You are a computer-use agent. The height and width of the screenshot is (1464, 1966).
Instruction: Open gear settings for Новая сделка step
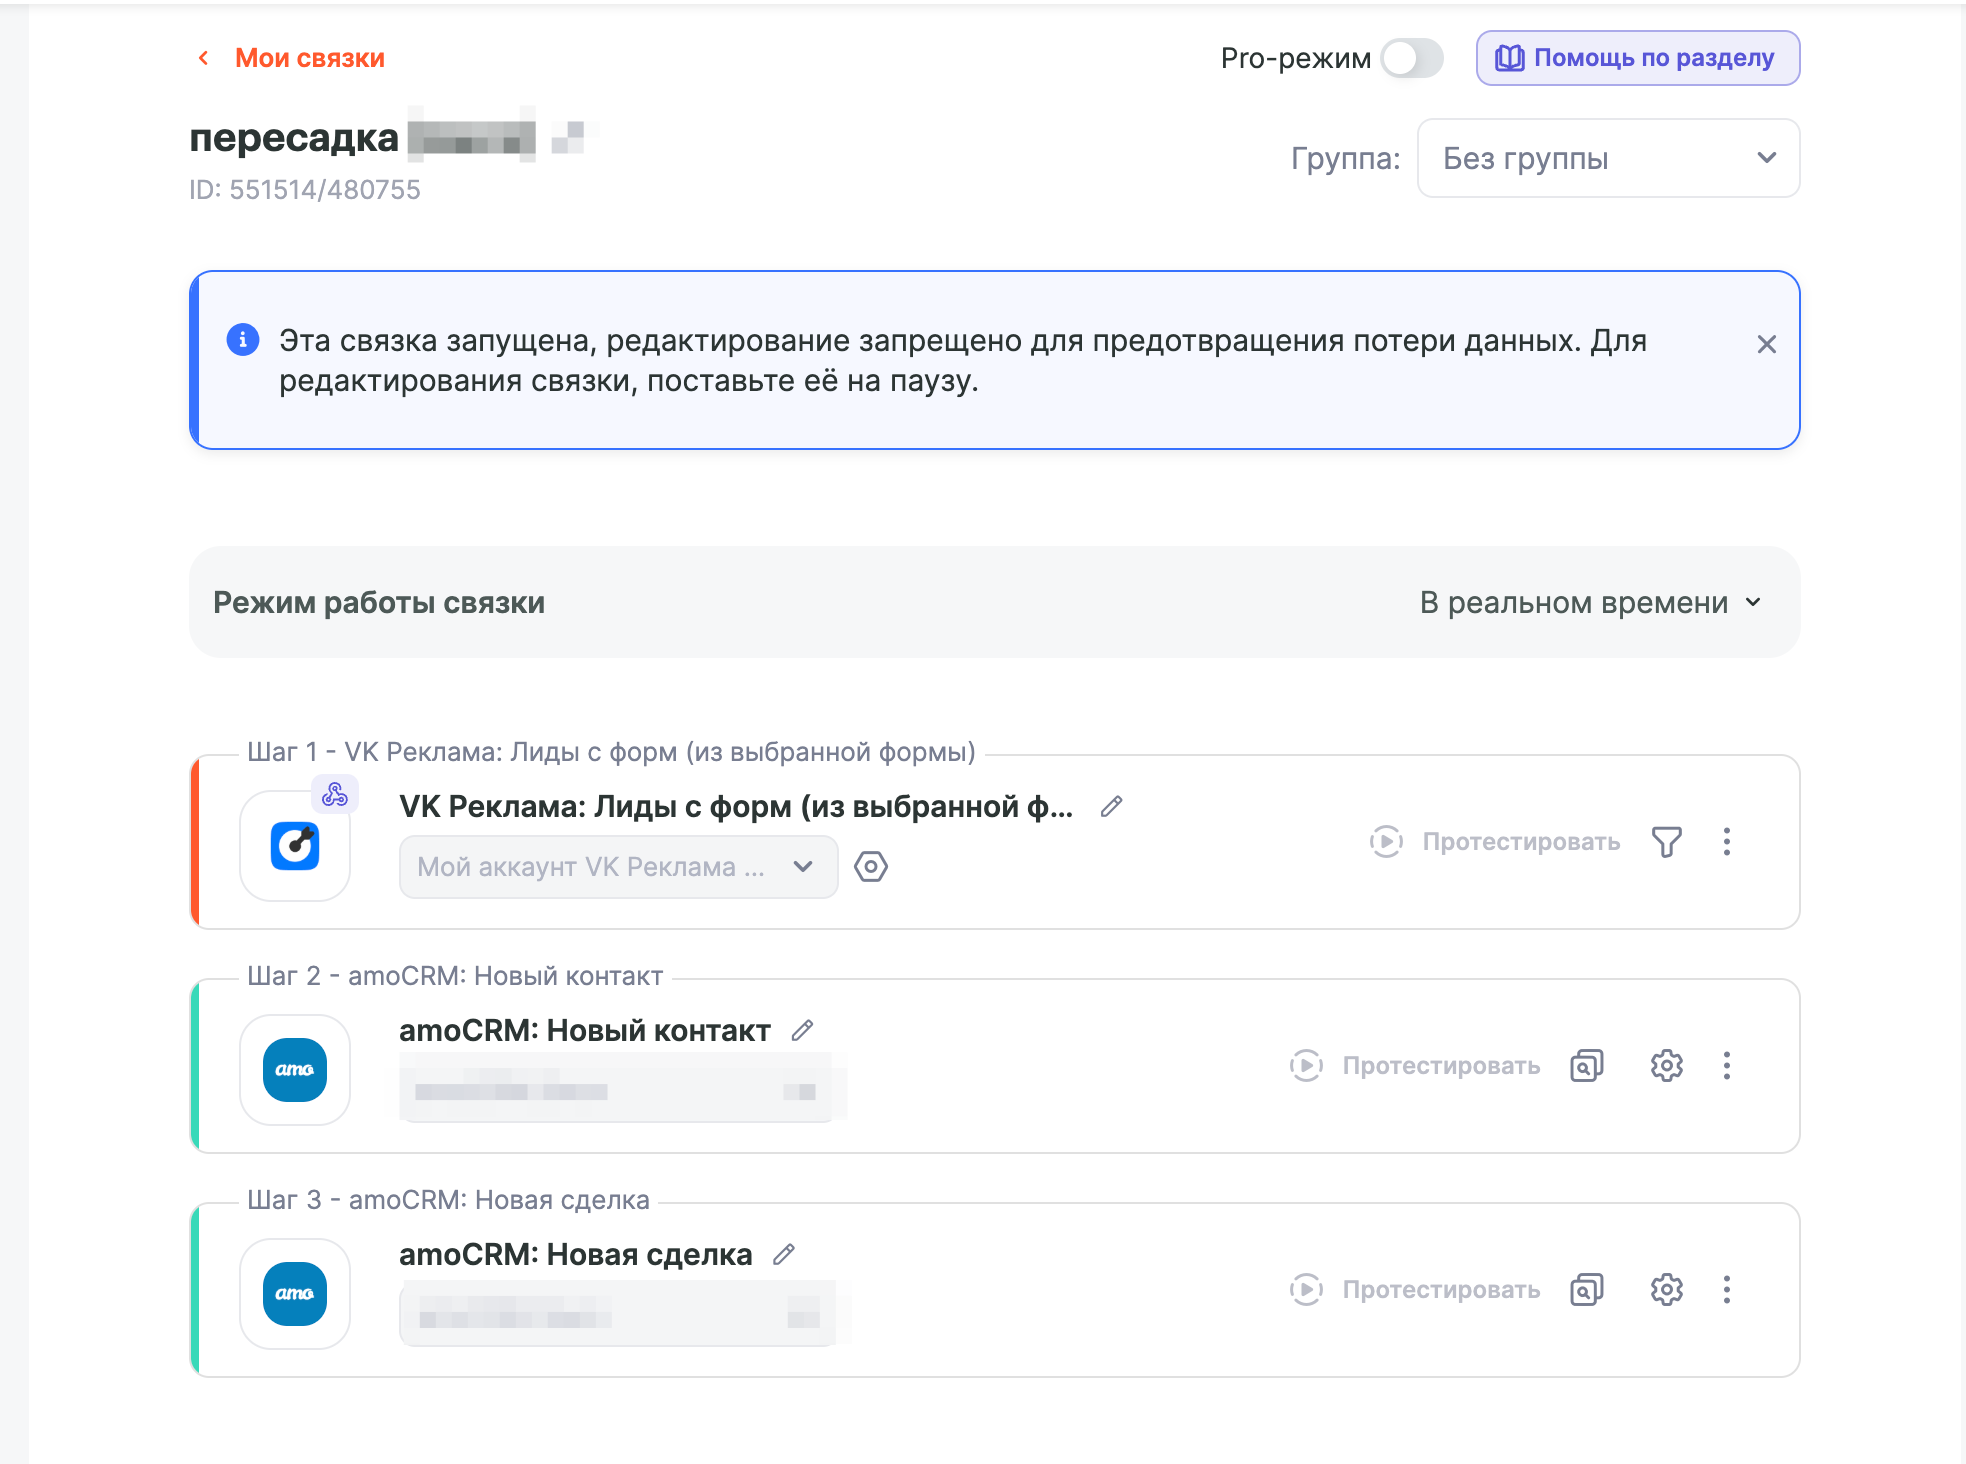click(x=1667, y=1290)
